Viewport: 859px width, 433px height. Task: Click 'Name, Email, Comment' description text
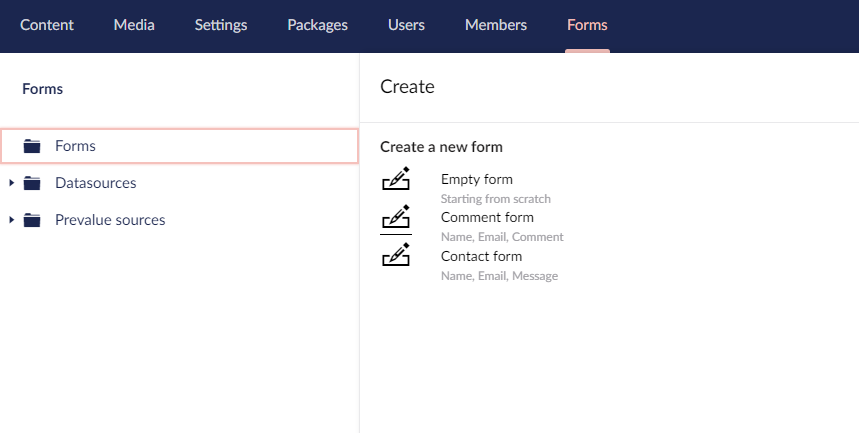(x=502, y=237)
